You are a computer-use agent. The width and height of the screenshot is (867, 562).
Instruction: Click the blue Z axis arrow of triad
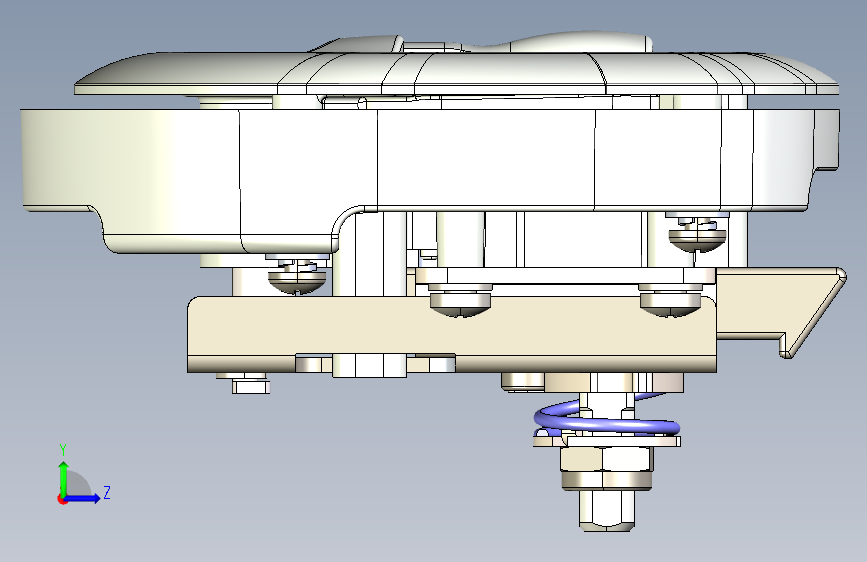click(x=83, y=498)
